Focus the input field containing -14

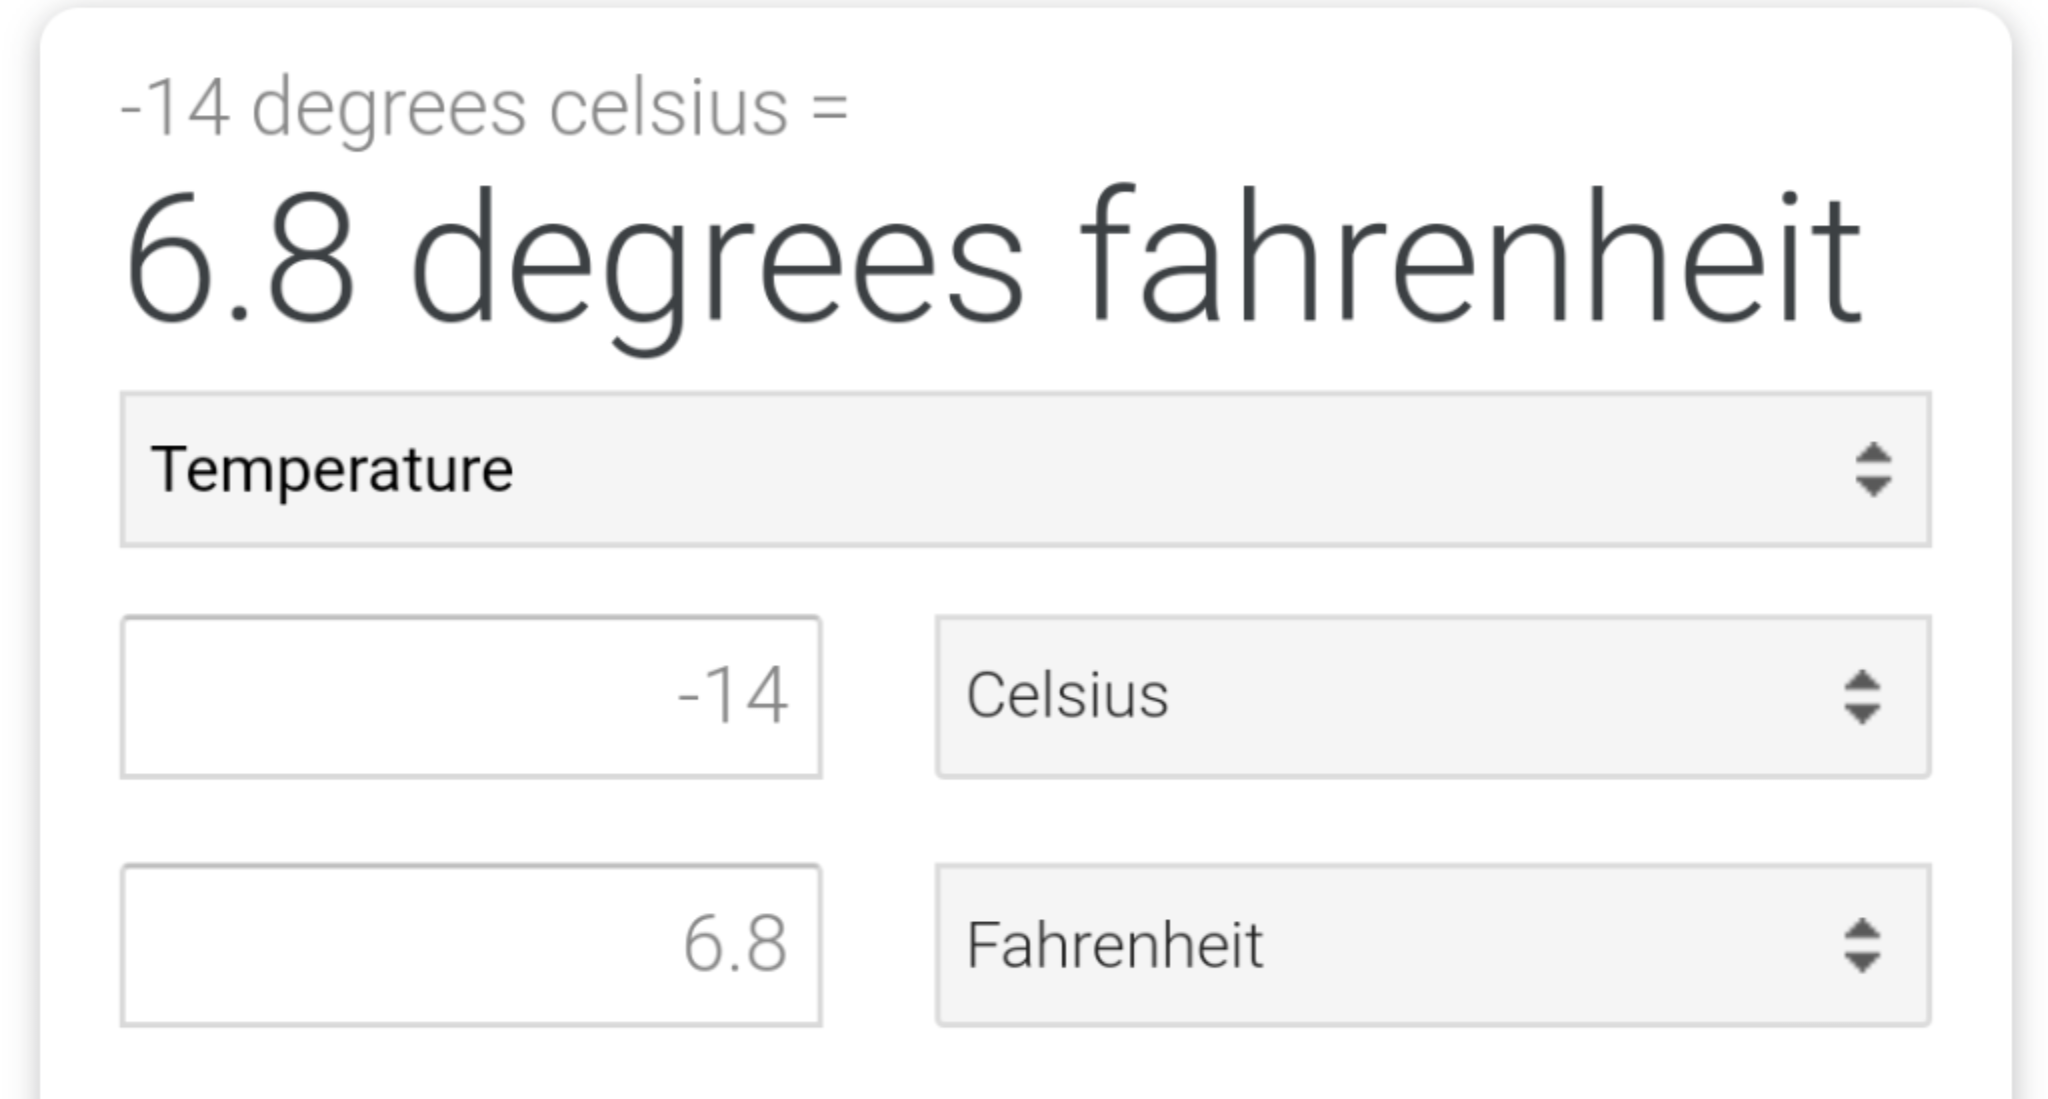pos(471,697)
